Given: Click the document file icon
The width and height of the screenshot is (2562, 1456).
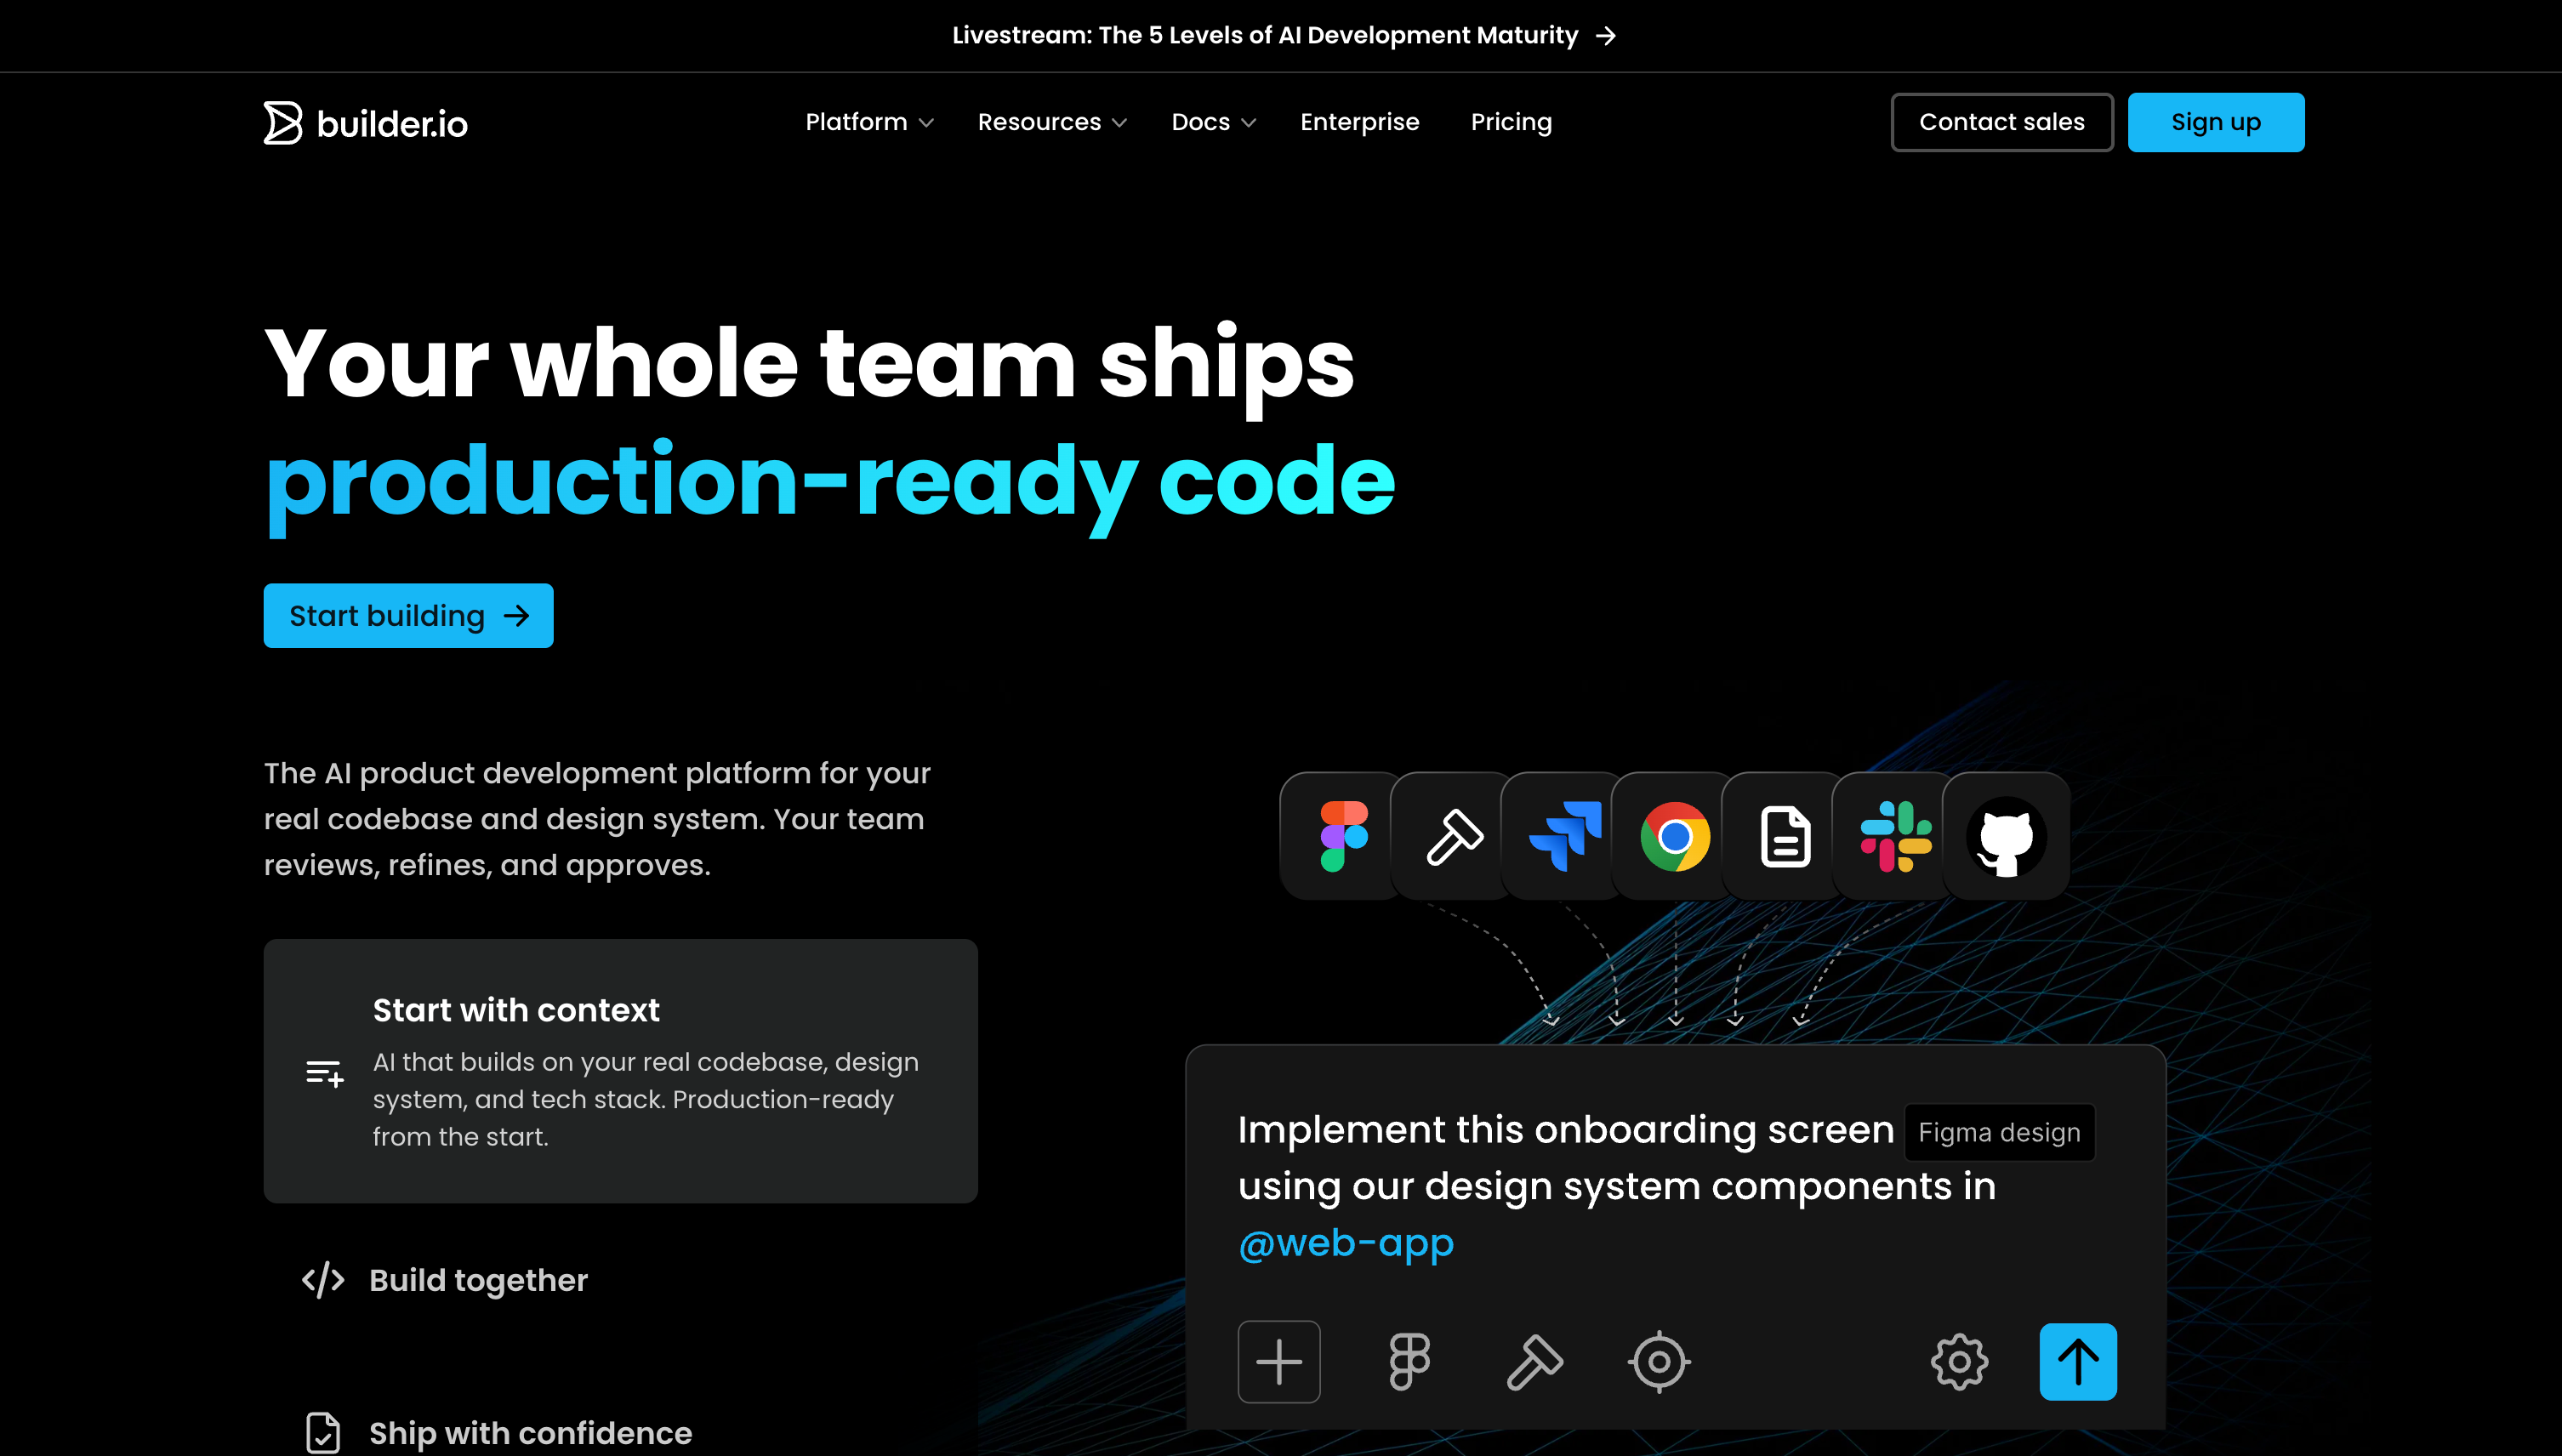Looking at the screenshot, I should tap(1785, 836).
